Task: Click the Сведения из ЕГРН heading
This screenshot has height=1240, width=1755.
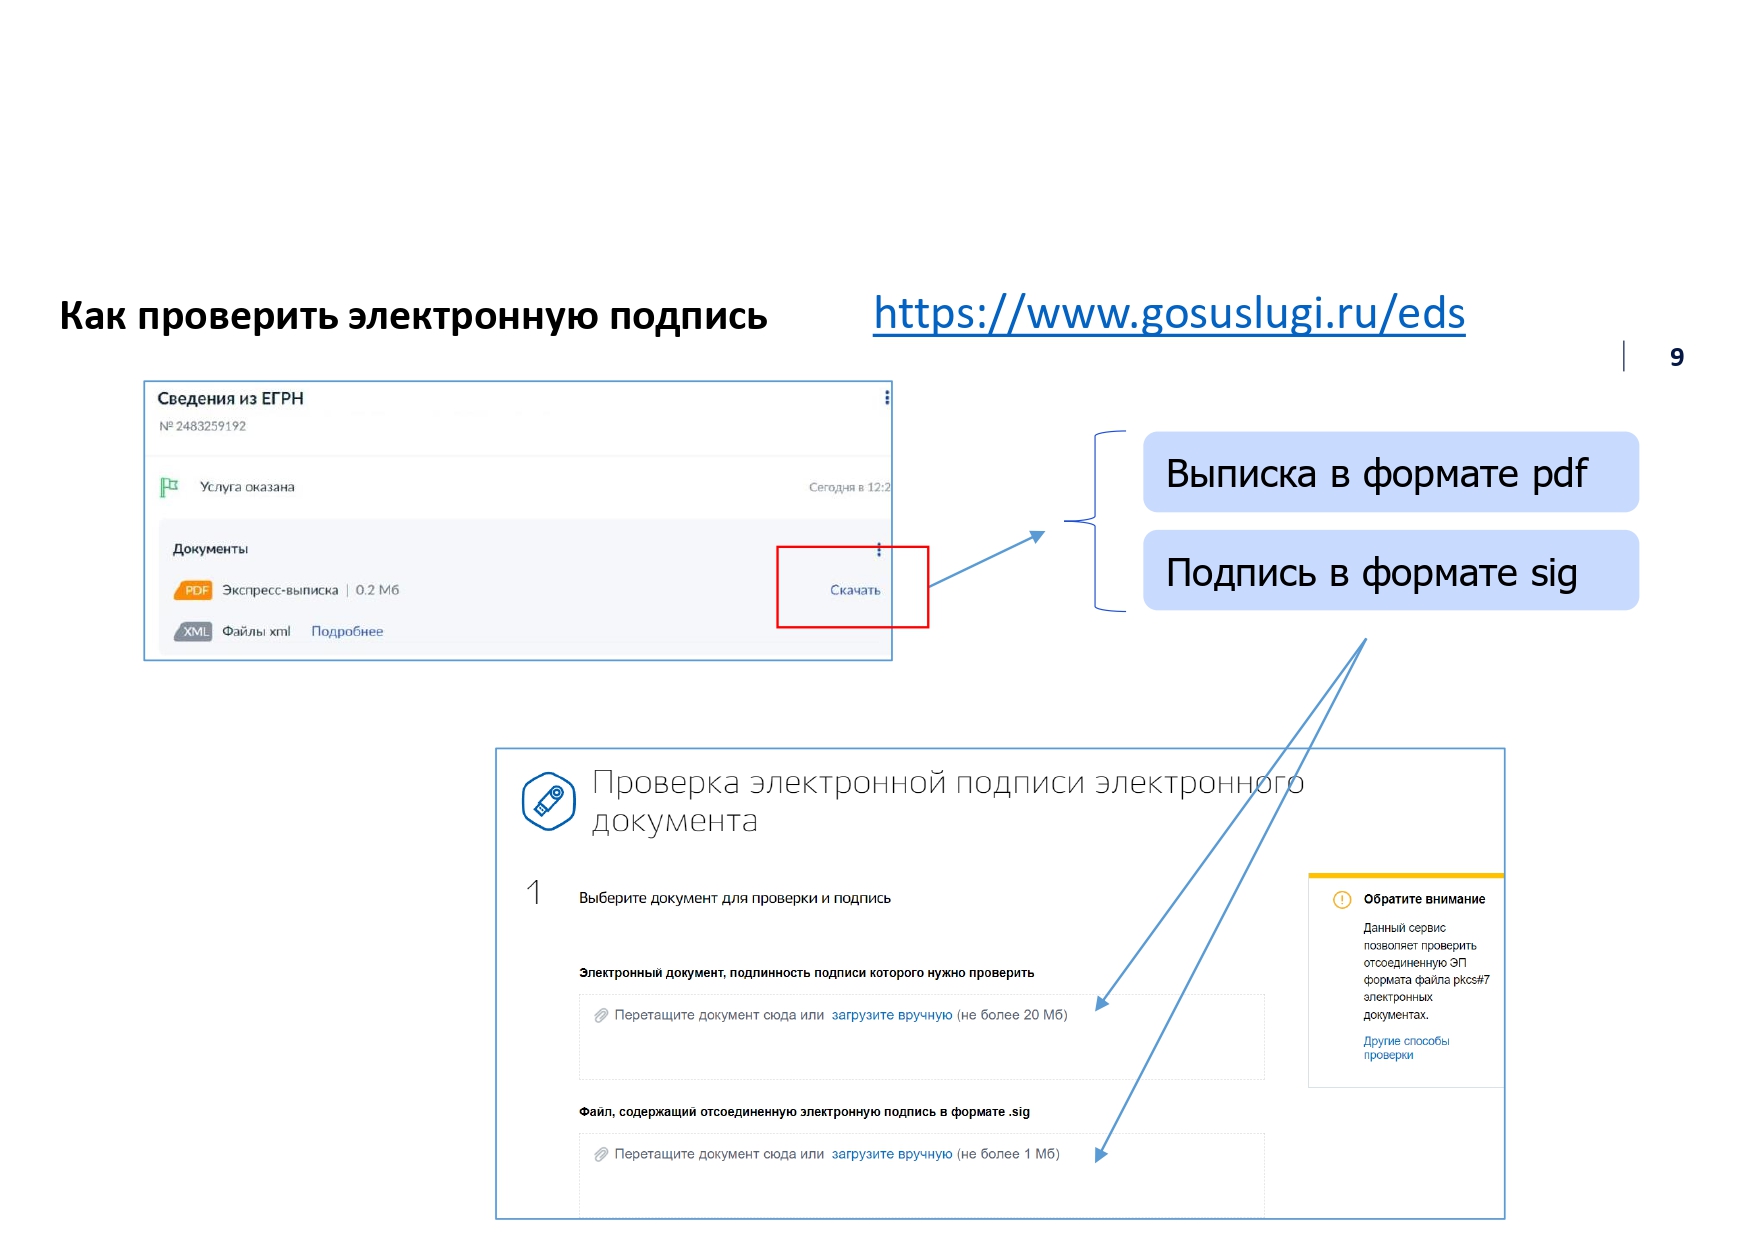Action: [x=230, y=398]
